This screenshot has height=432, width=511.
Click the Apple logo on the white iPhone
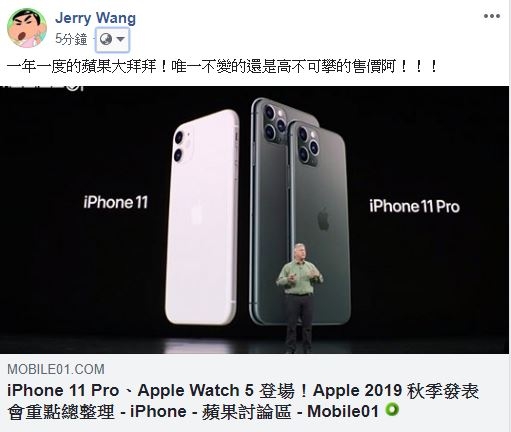pos(195,215)
